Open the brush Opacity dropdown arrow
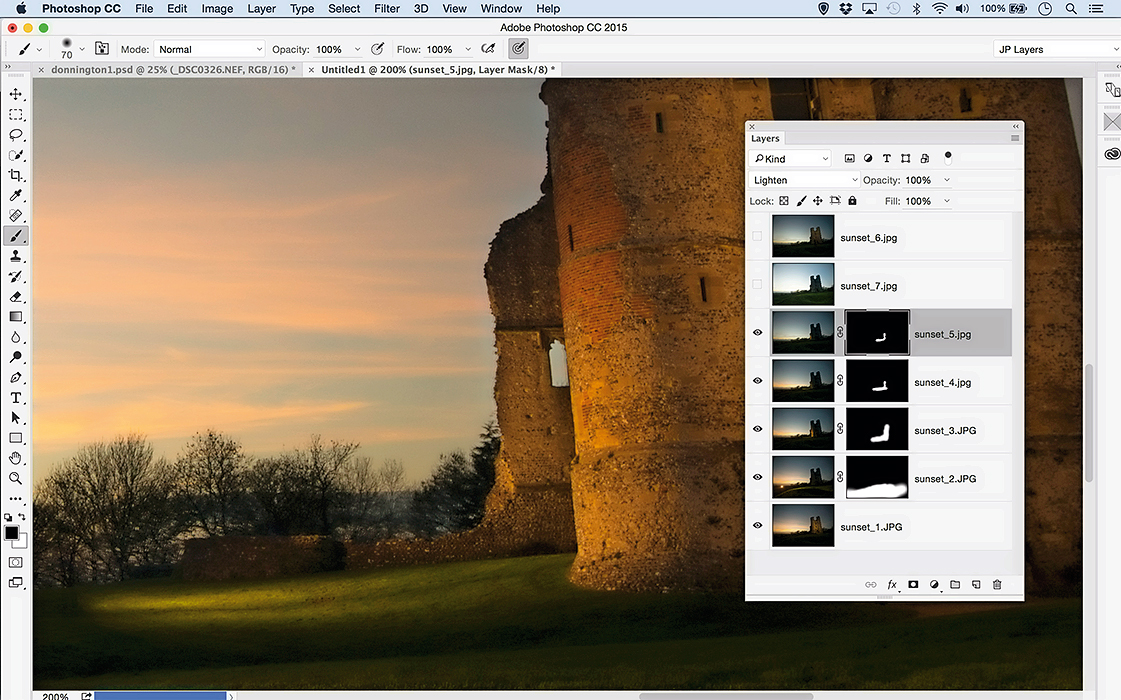Image resolution: width=1121 pixels, height=700 pixels. 357,49
